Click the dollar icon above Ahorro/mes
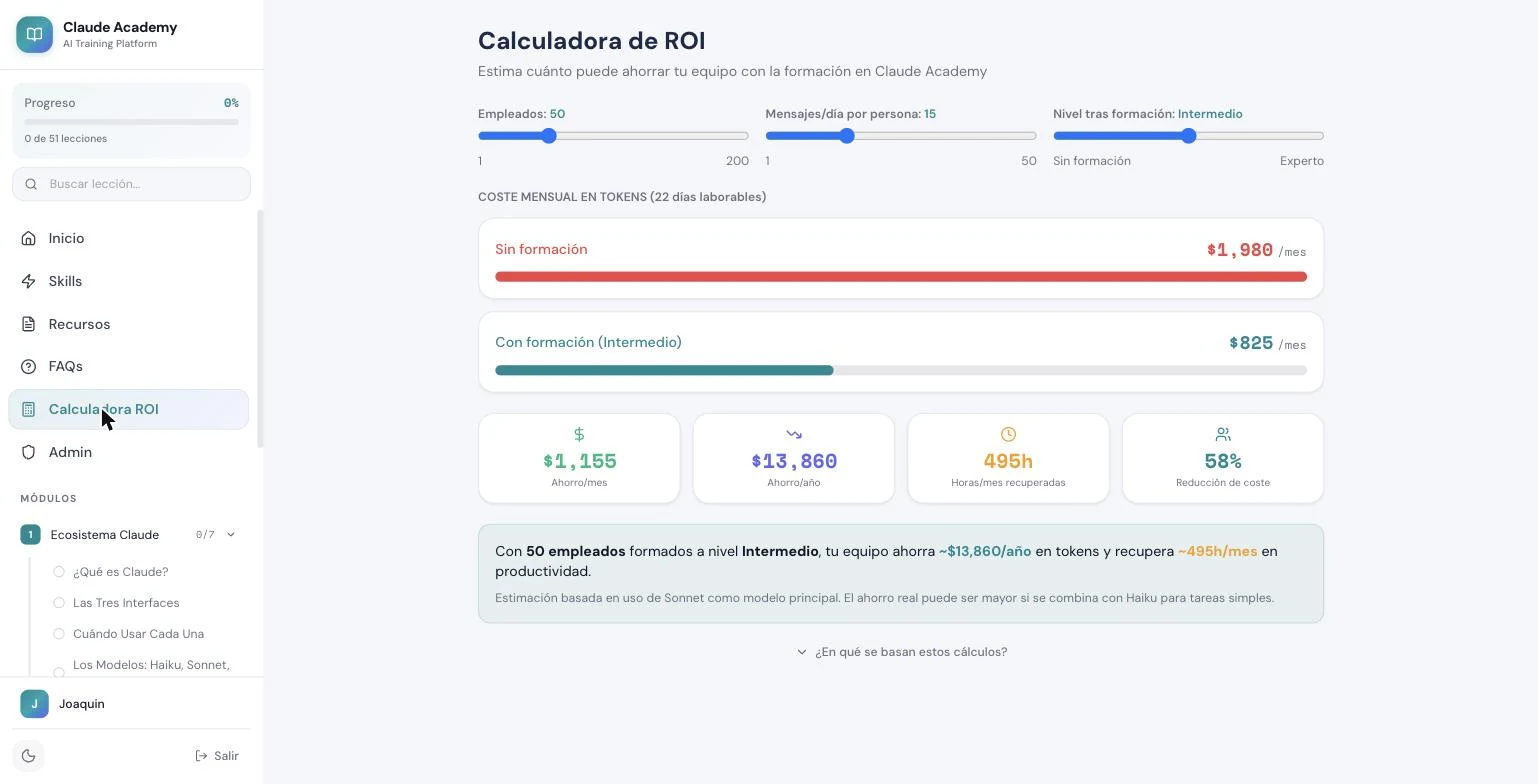This screenshot has height=784, width=1538. click(x=579, y=434)
